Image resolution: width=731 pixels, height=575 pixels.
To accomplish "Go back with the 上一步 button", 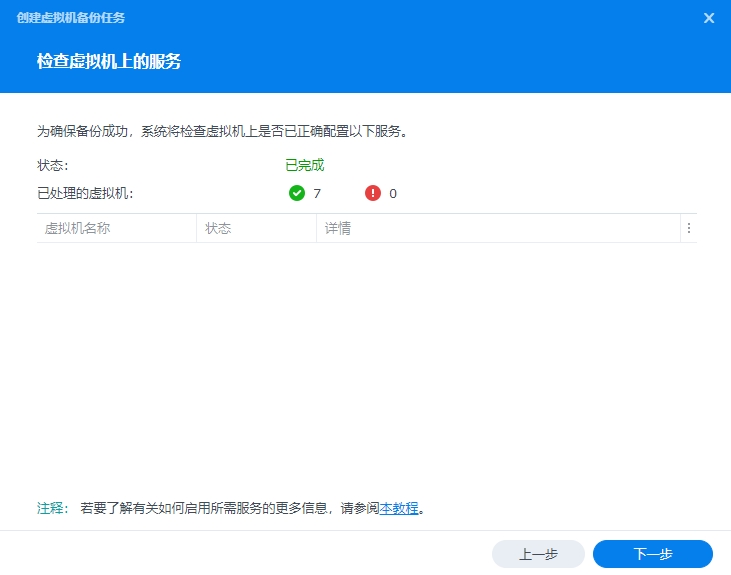I will click(x=538, y=554).
